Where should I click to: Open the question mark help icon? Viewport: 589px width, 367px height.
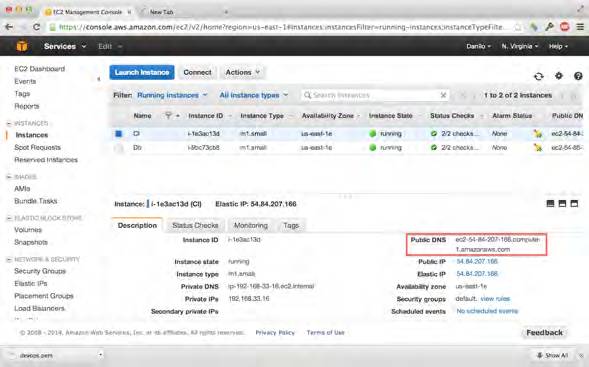[x=578, y=76]
